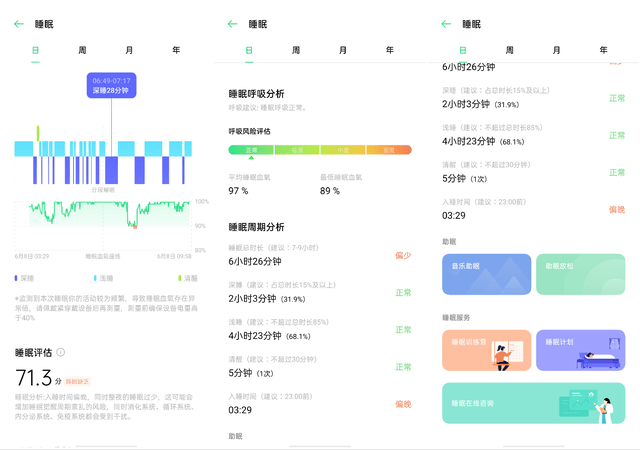
Task: Tap the back arrow on the right screen
Action: pos(446,24)
